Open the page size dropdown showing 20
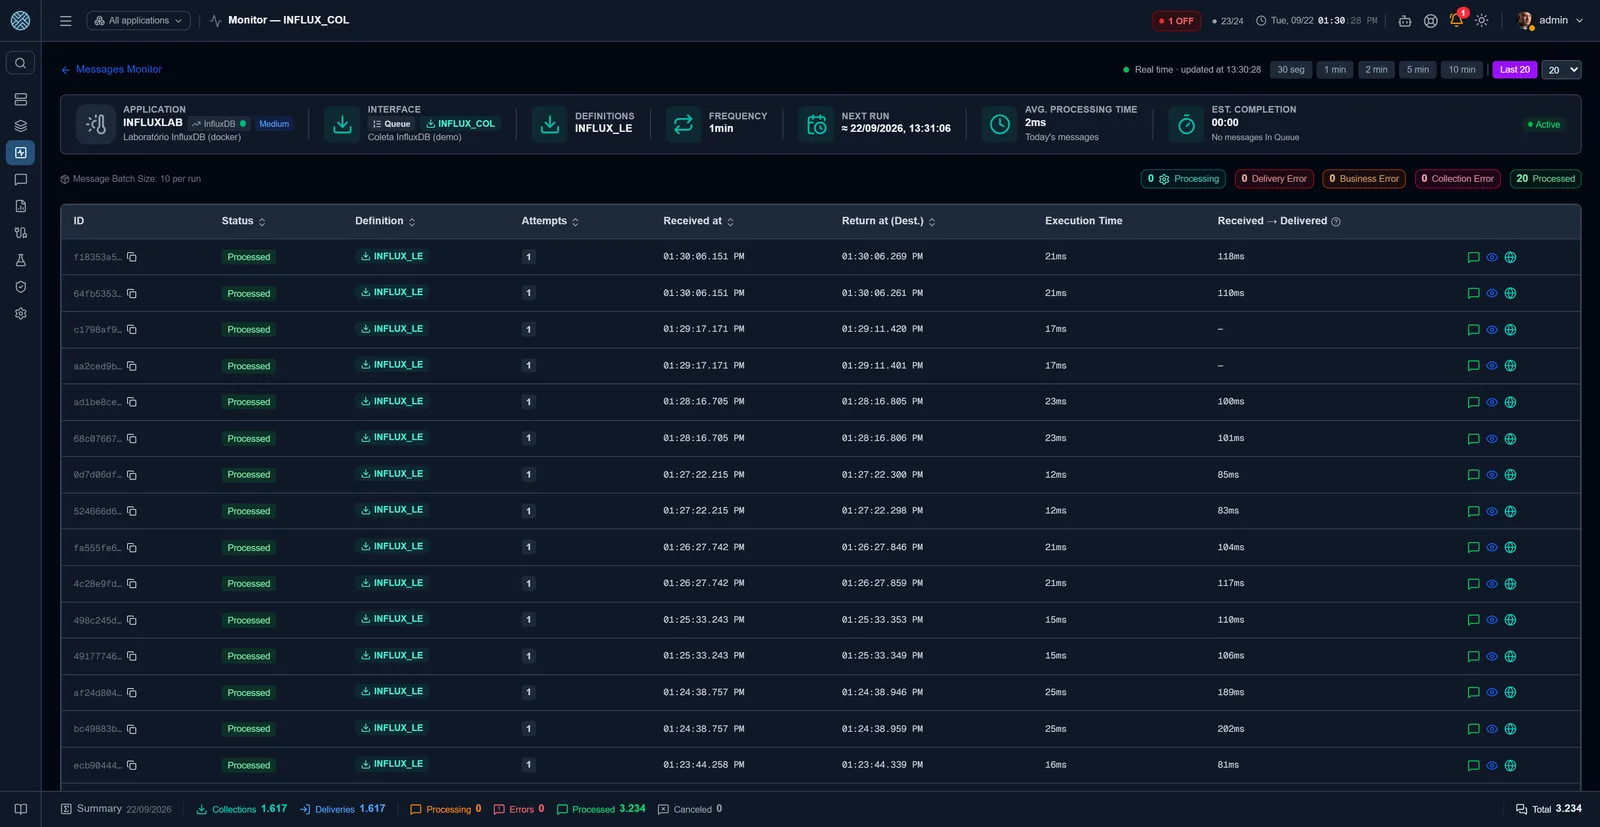This screenshot has width=1600, height=827. 1561,70
